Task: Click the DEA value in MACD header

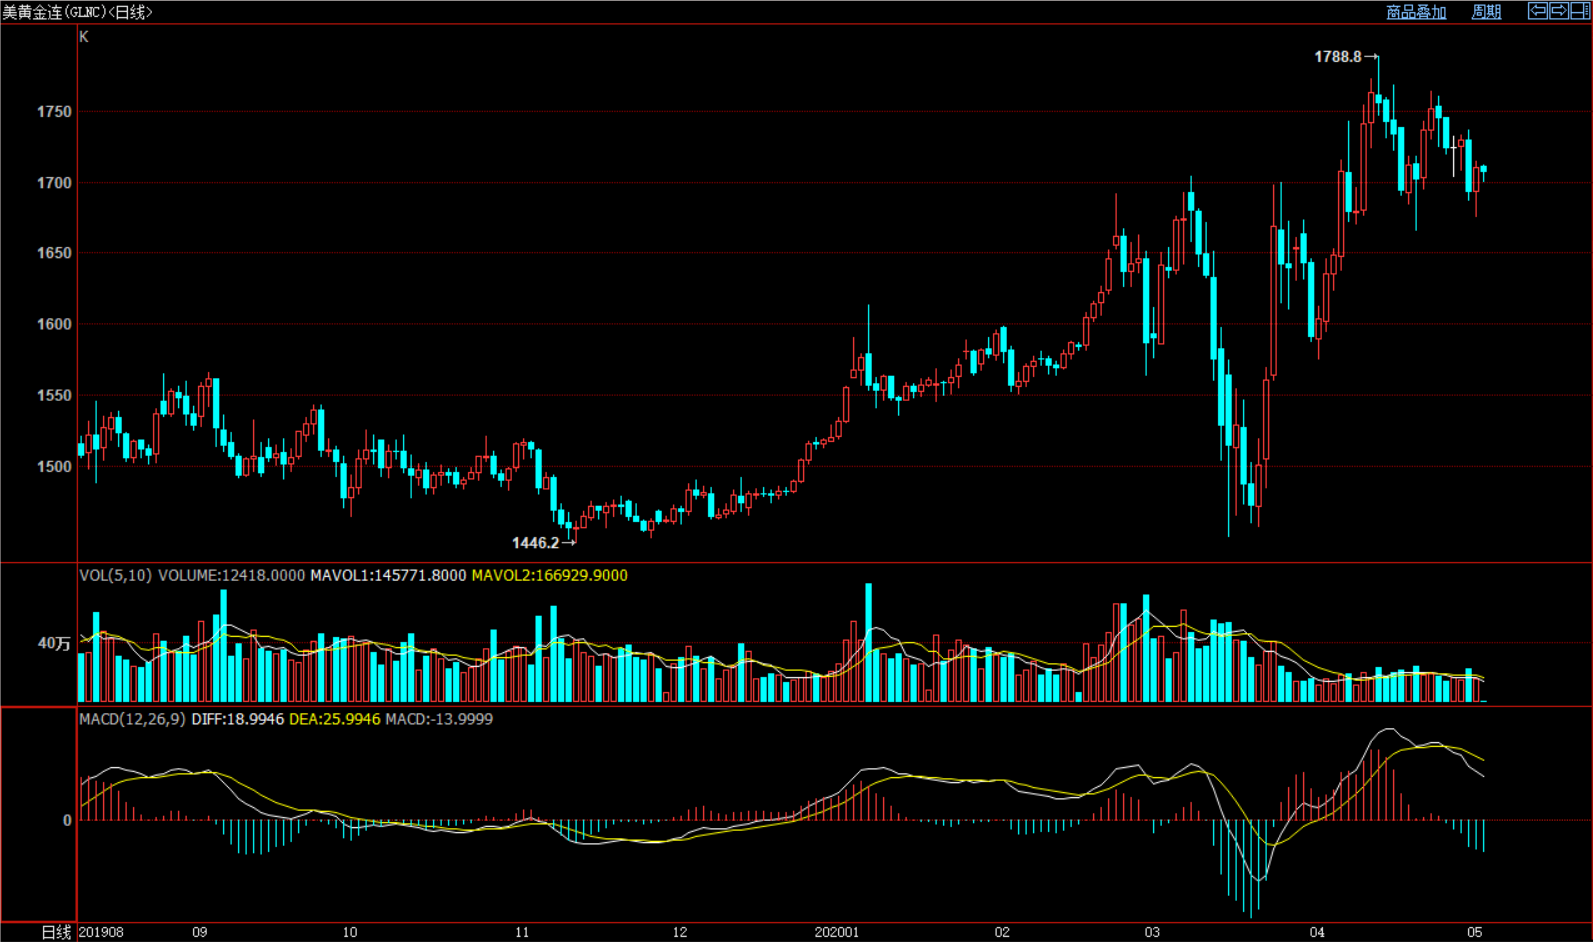Action: pyautogui.click(x=334, y=719)
